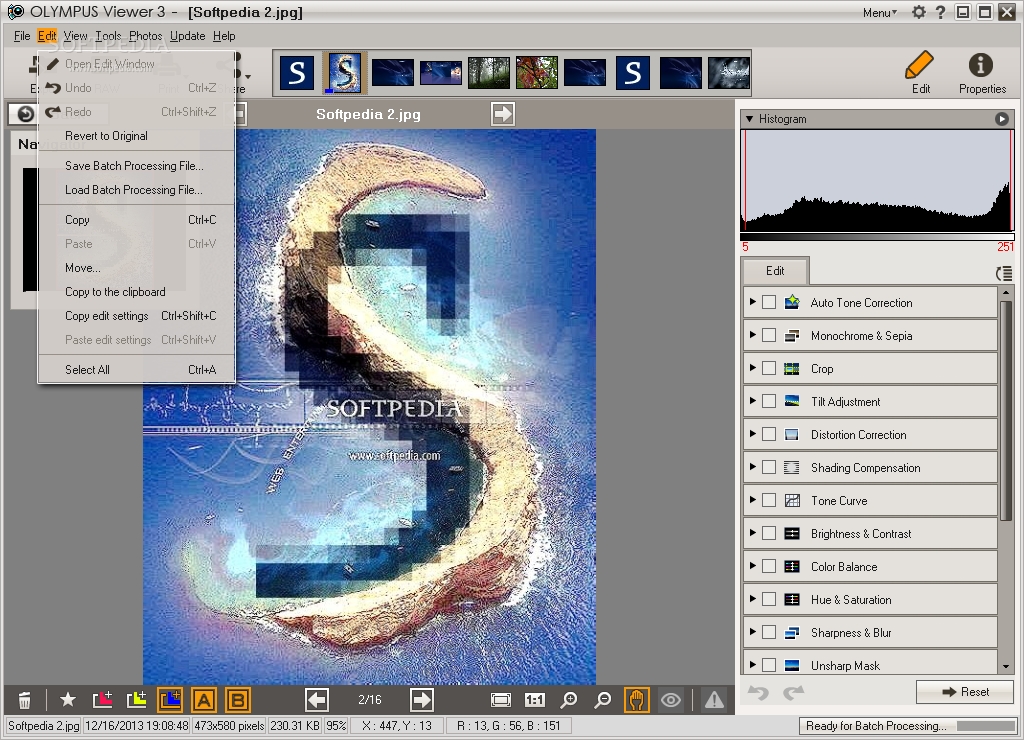Expand Tilt Adjustment section
1024x740 pixels.
point(752,400)
